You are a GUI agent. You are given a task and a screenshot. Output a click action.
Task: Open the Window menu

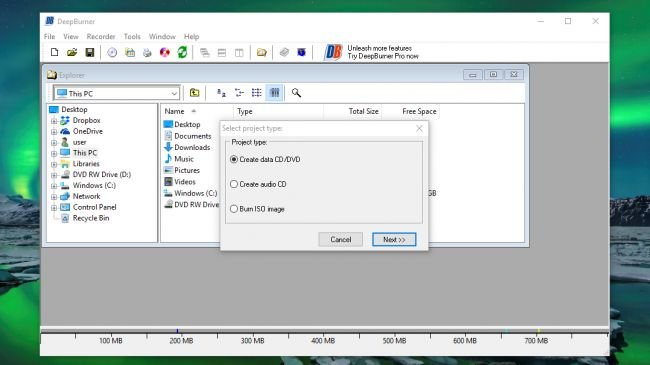[x=162, y=36]
